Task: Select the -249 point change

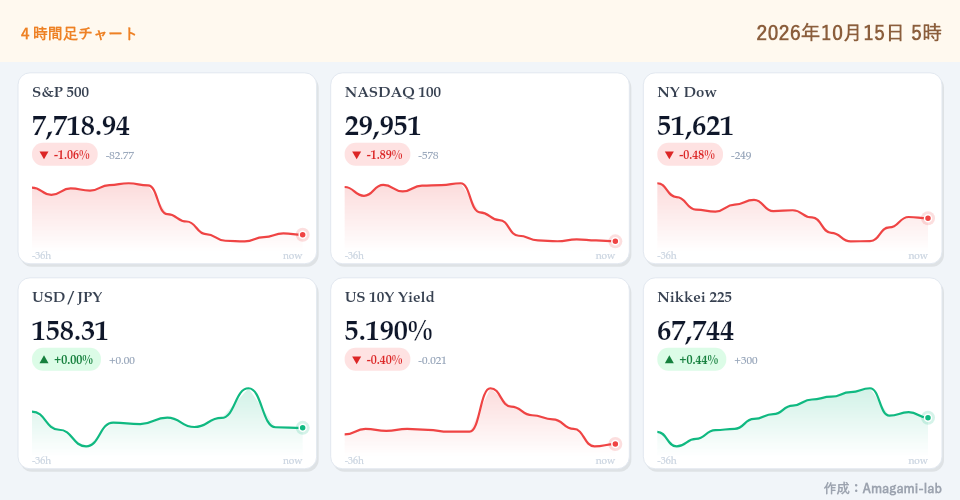Action: [x=741, y=155]
